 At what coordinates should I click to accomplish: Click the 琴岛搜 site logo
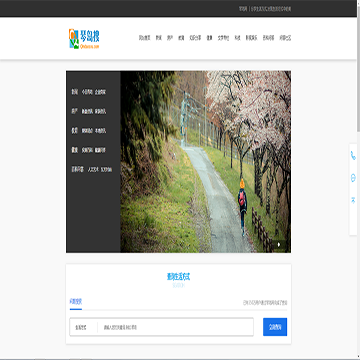click(84, 39)
